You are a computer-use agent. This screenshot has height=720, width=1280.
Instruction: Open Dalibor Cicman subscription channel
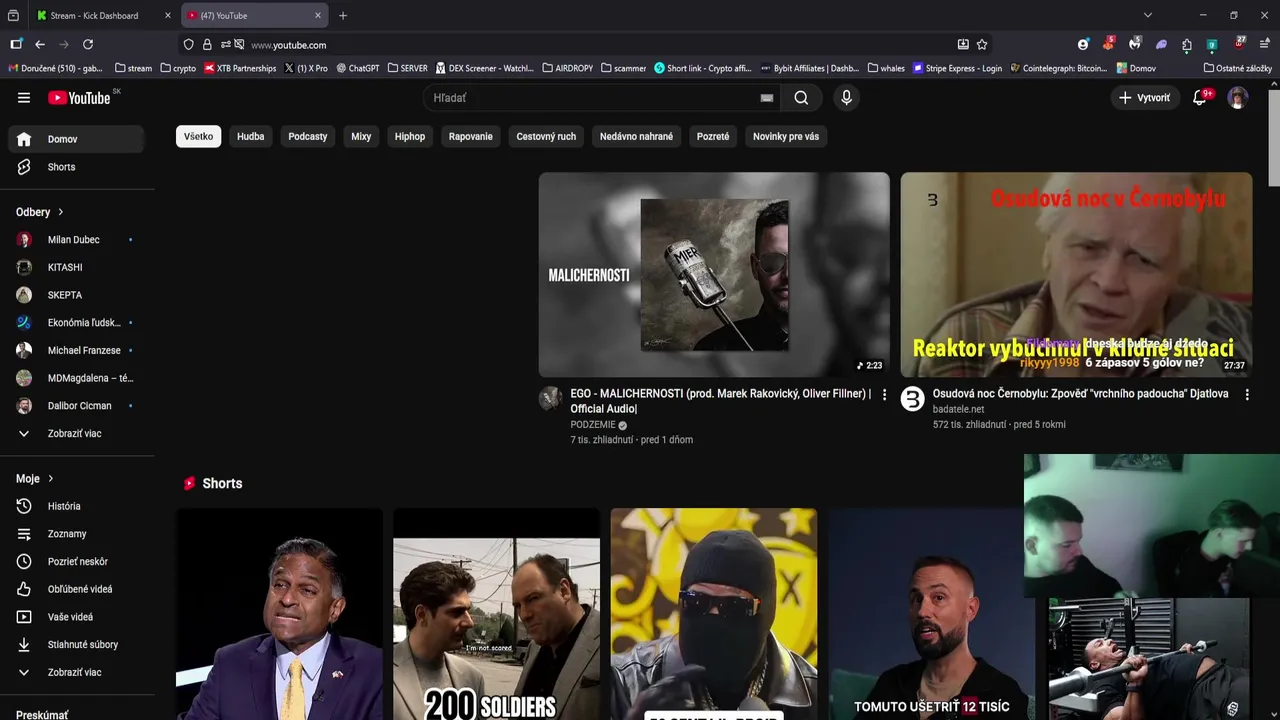tap(76, 406)
